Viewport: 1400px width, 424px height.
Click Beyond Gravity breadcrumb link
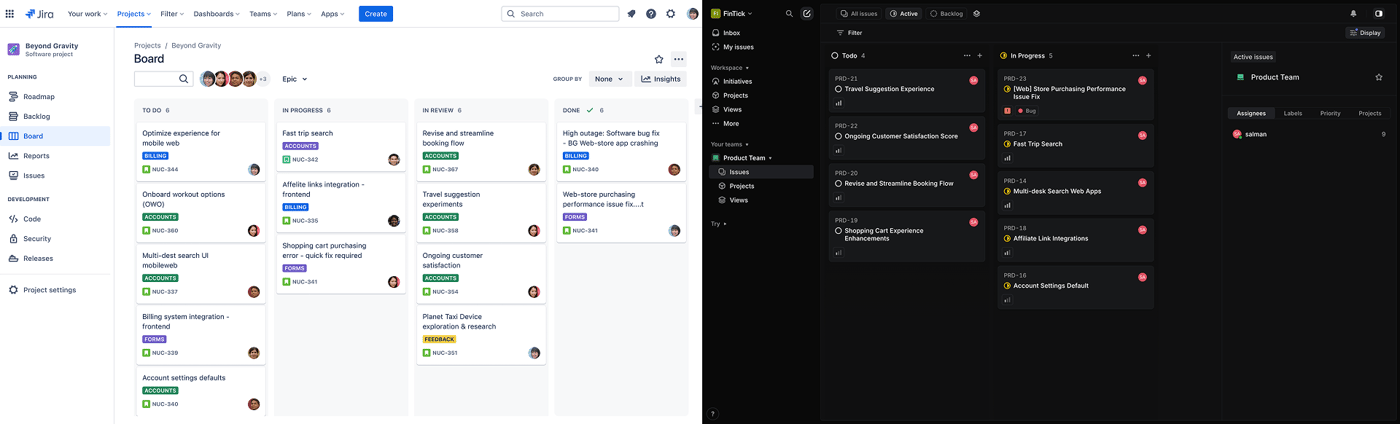pos(196,45)
